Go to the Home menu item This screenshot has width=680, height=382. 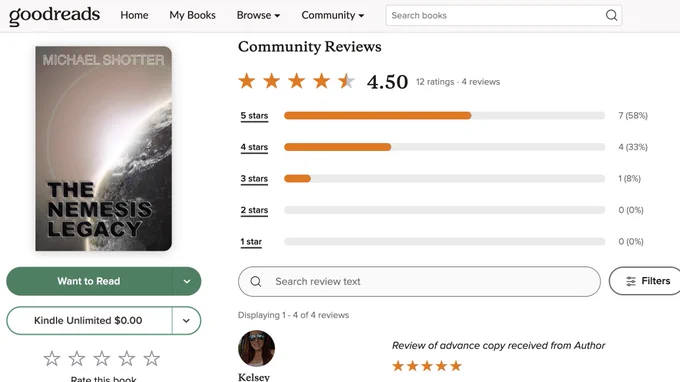134,15
